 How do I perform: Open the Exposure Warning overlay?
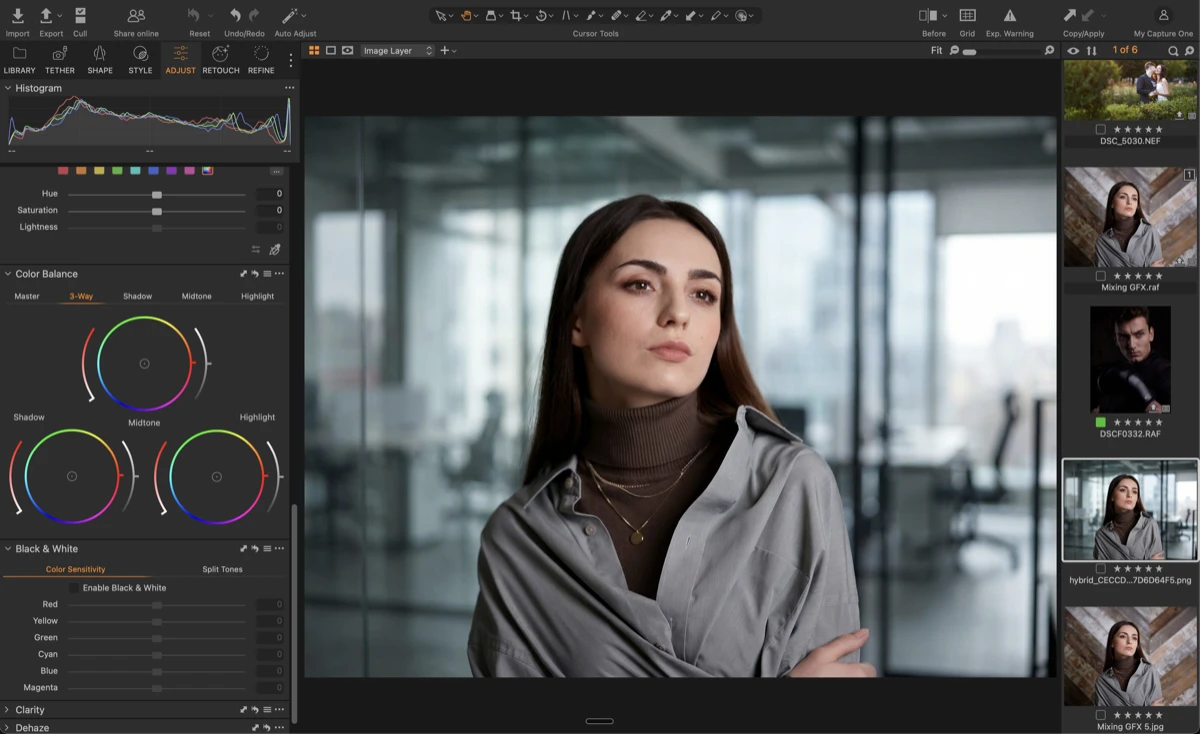point(1010,15)
